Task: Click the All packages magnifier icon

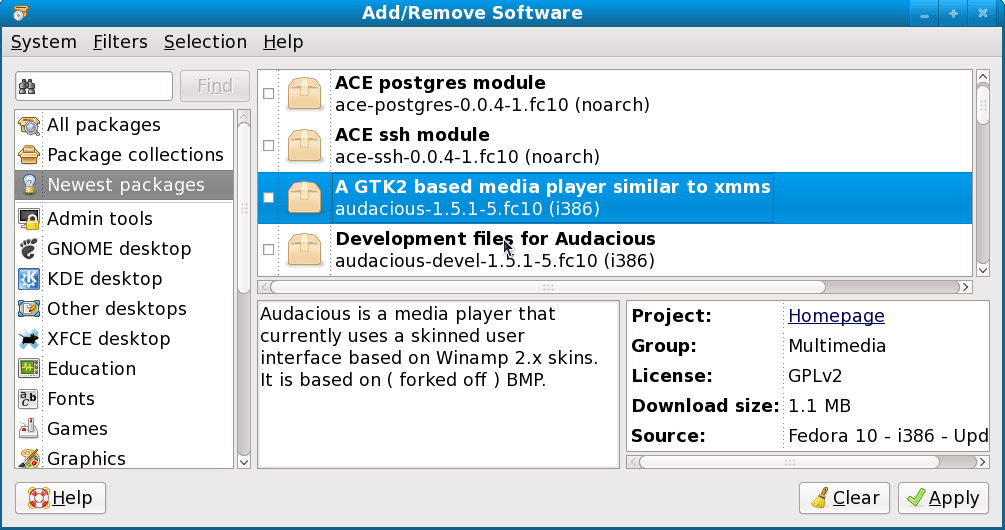Action: tap(29, 125)
